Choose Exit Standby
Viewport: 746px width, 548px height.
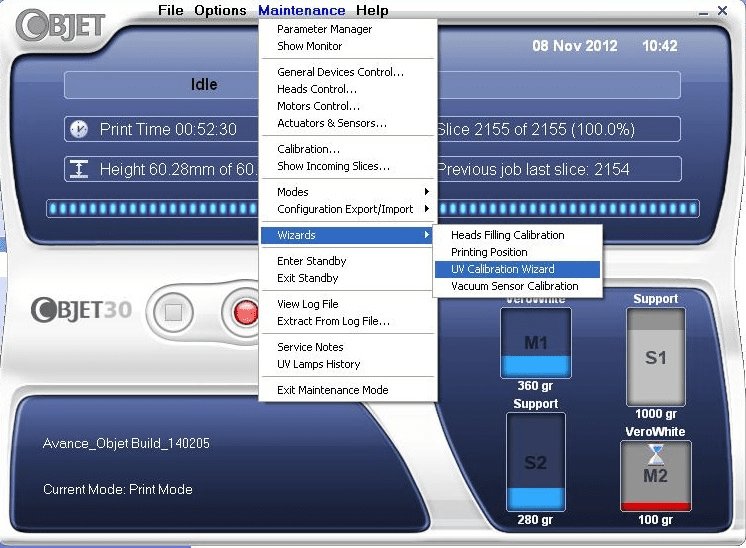[x=348, y=278]
